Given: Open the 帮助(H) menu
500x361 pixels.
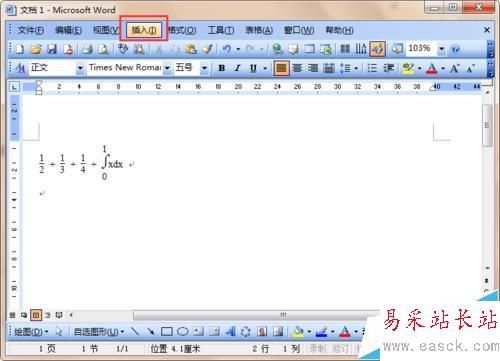Looking at the screenshot, I should point(339,30).
